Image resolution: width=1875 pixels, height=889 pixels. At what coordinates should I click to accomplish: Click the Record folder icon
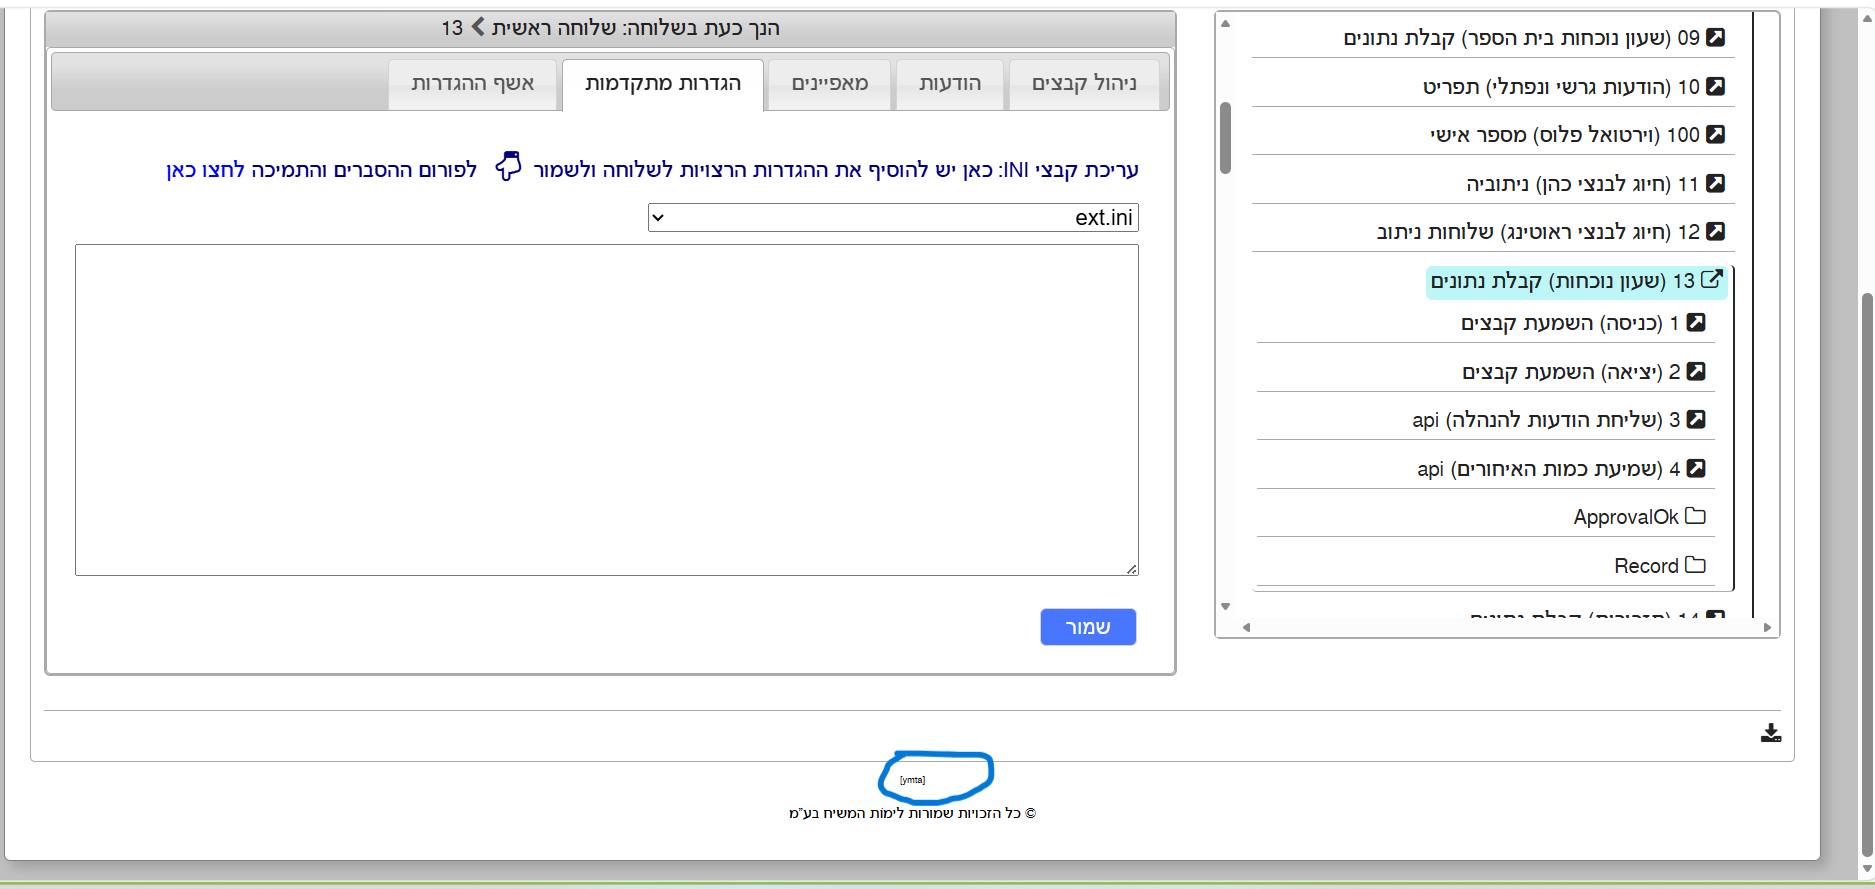[x=1695, y=565]
